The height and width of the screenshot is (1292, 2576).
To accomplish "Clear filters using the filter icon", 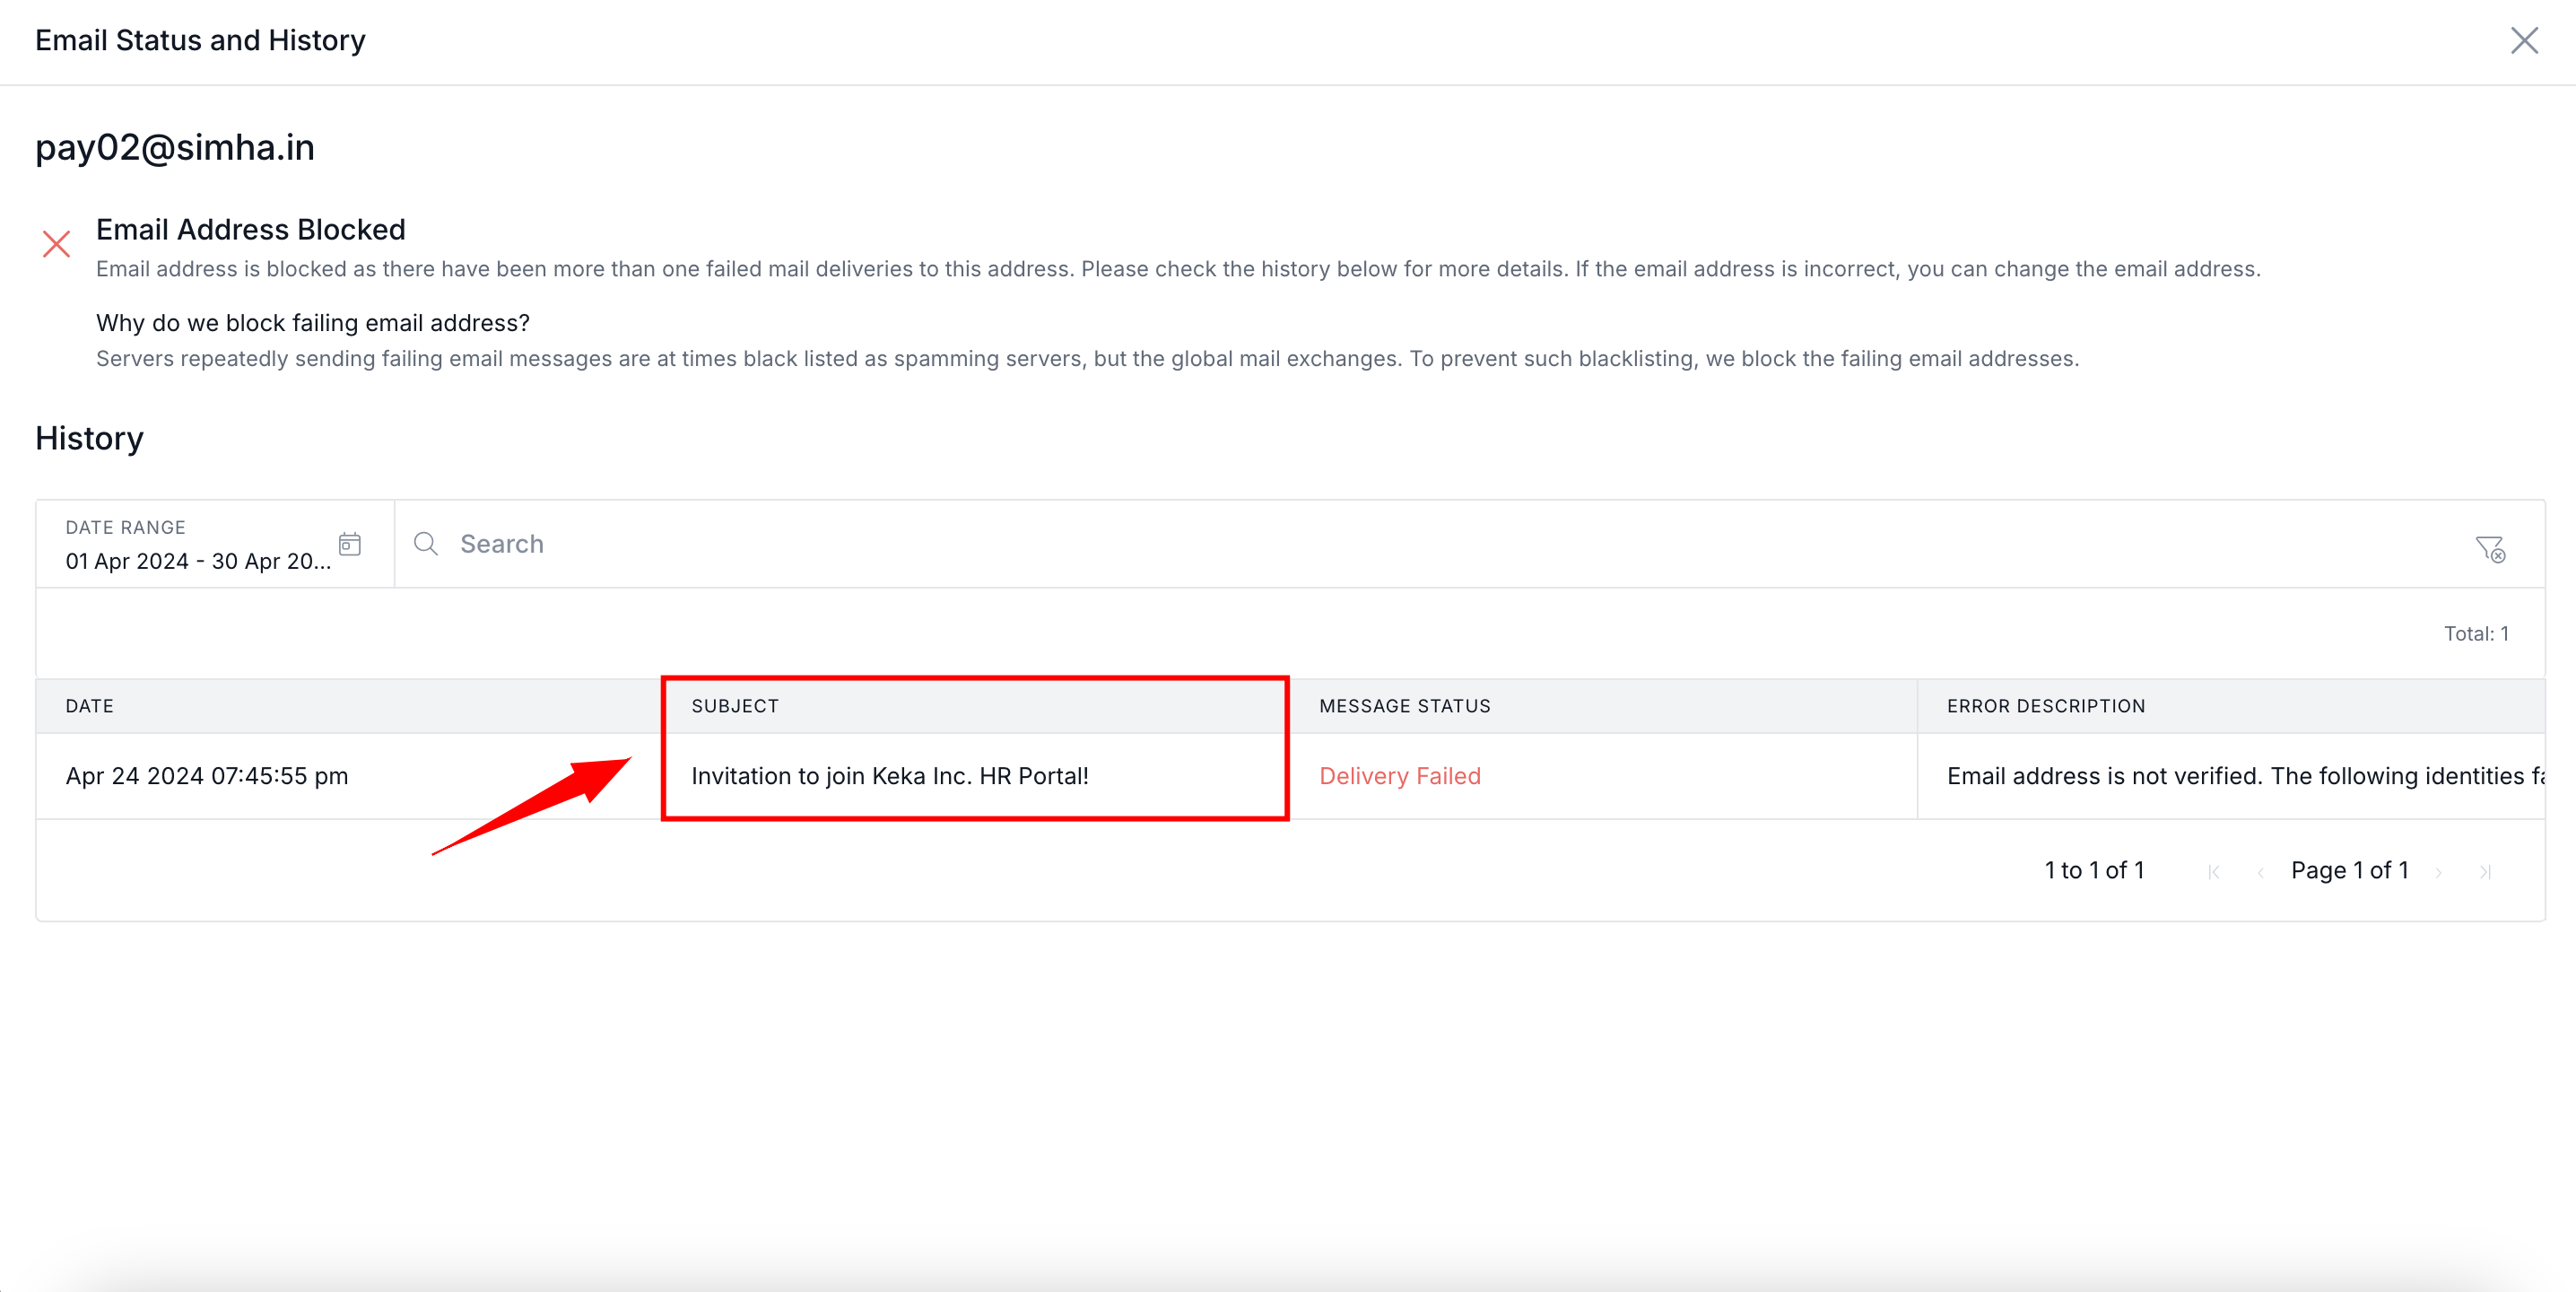I will coord(2490,548).
